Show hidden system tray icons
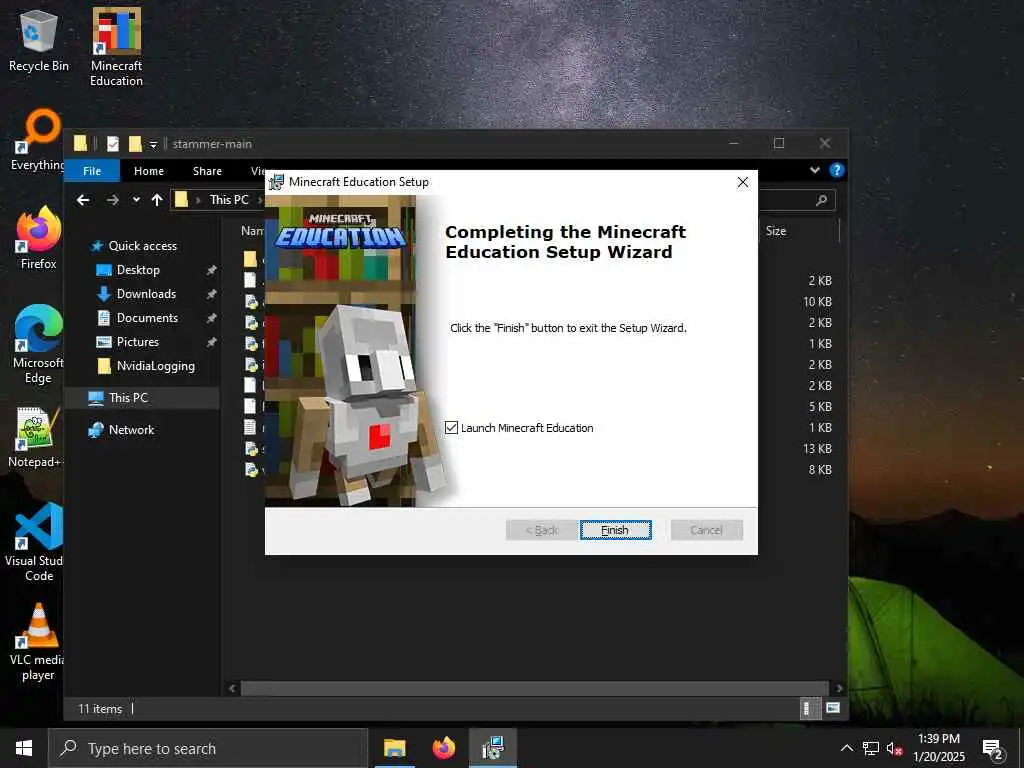 846,748
